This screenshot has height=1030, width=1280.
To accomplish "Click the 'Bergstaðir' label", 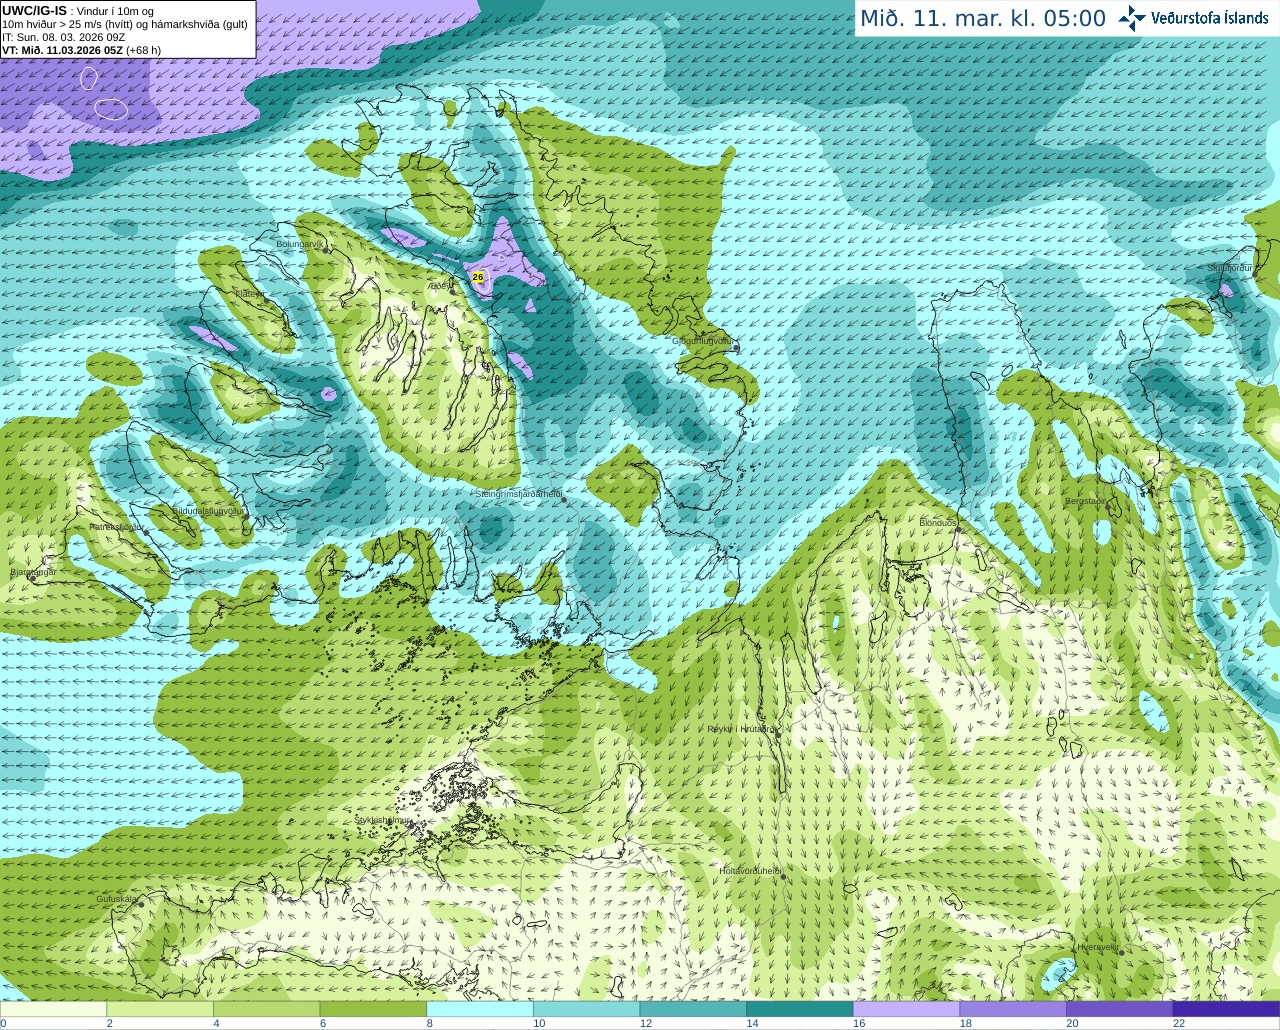I will [1086, 502].
